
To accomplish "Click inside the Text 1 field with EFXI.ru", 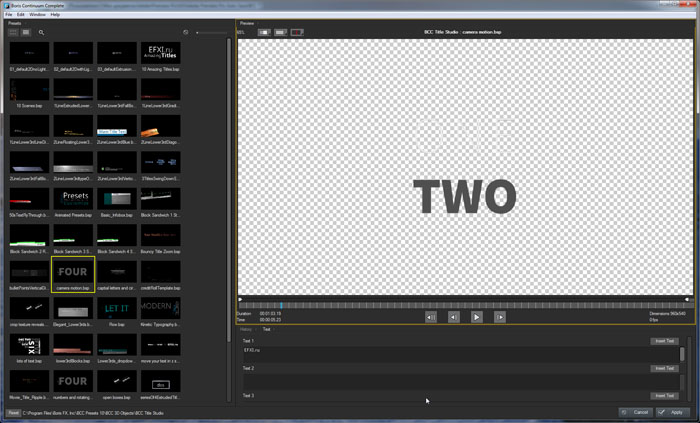I will [x=460, y=354].
